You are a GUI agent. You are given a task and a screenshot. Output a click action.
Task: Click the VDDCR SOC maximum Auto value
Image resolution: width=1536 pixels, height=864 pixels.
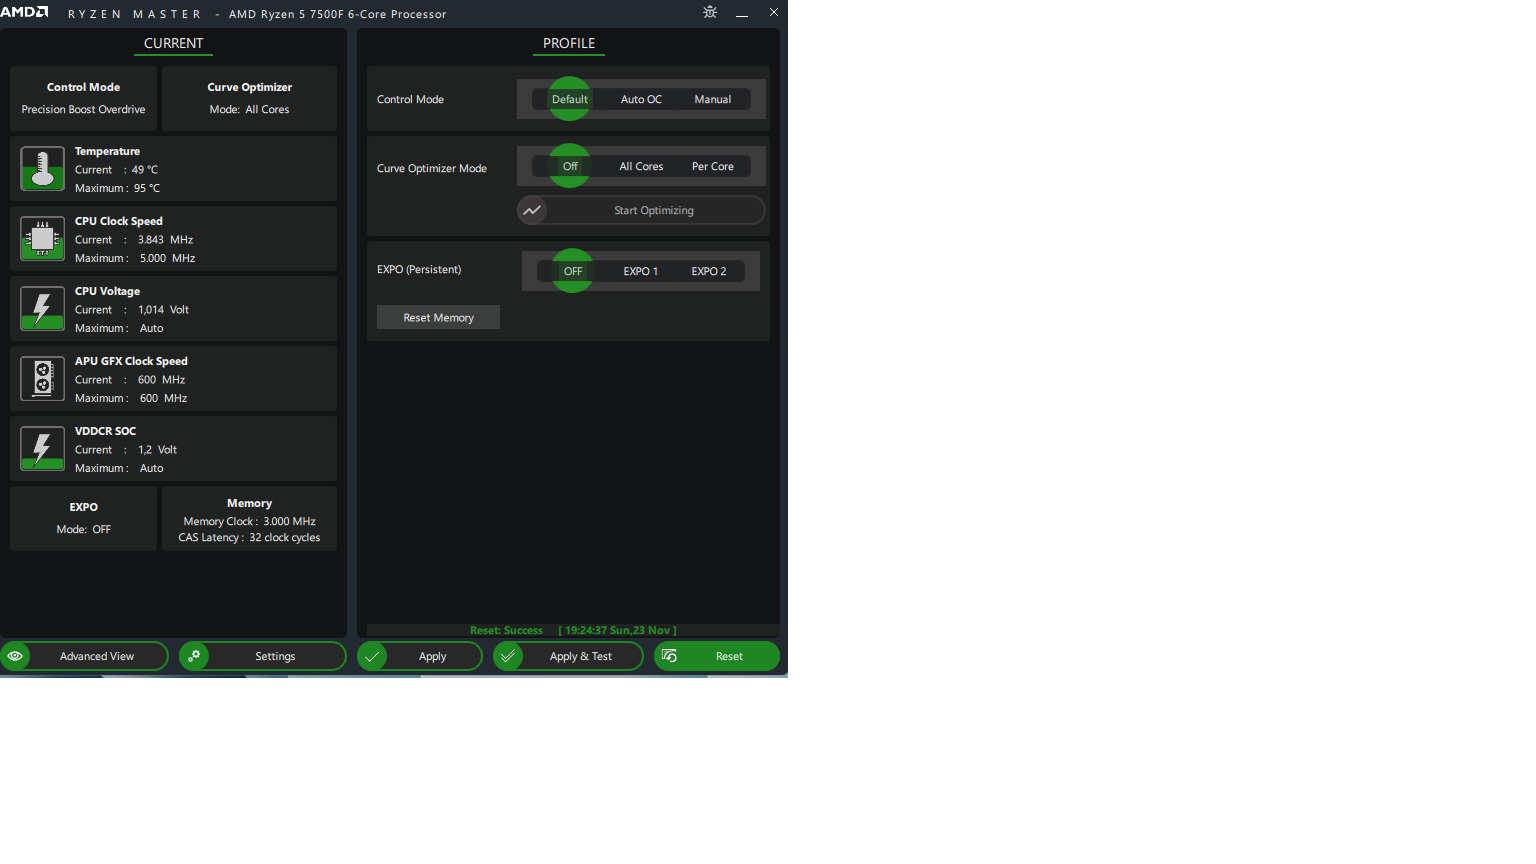(x=152, y=468)
